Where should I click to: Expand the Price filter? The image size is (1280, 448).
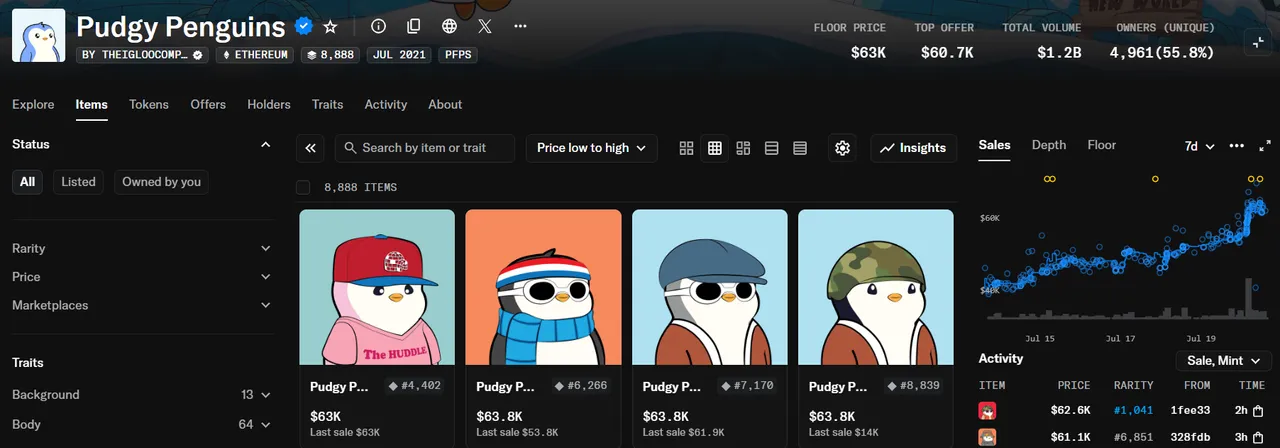point(141,277)
